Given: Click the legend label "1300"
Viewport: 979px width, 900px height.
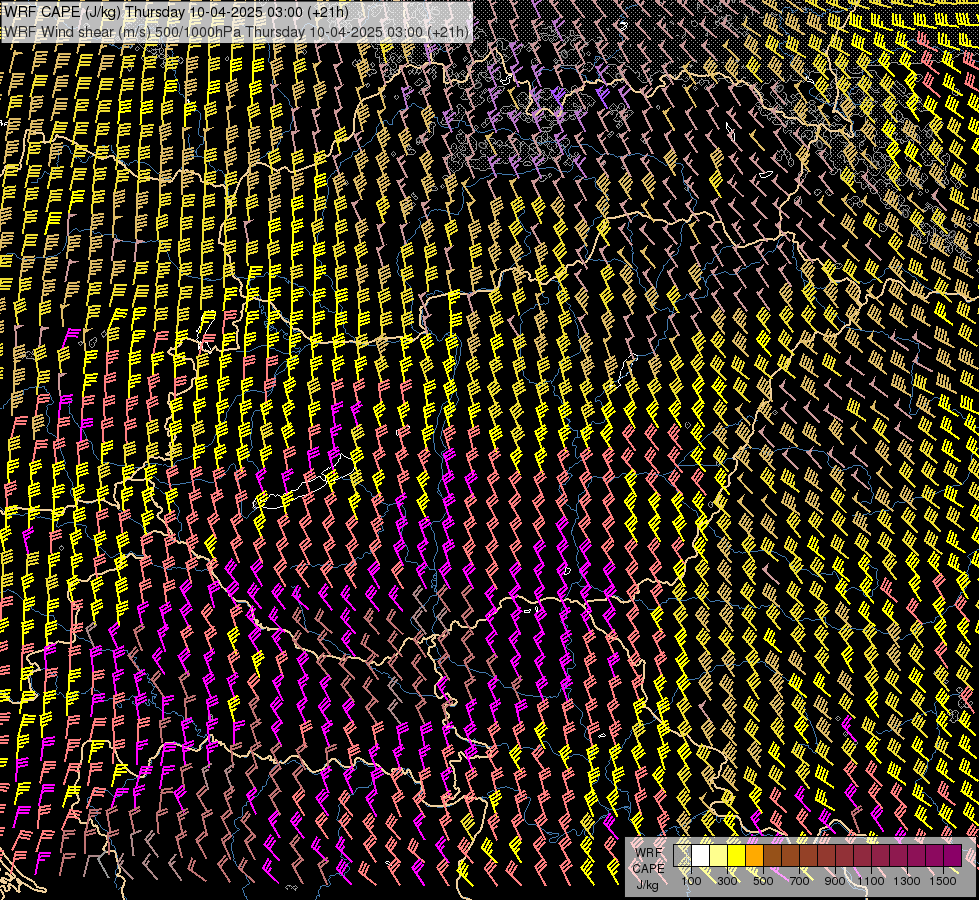Looking at the screenshot, I should (907, 881).
